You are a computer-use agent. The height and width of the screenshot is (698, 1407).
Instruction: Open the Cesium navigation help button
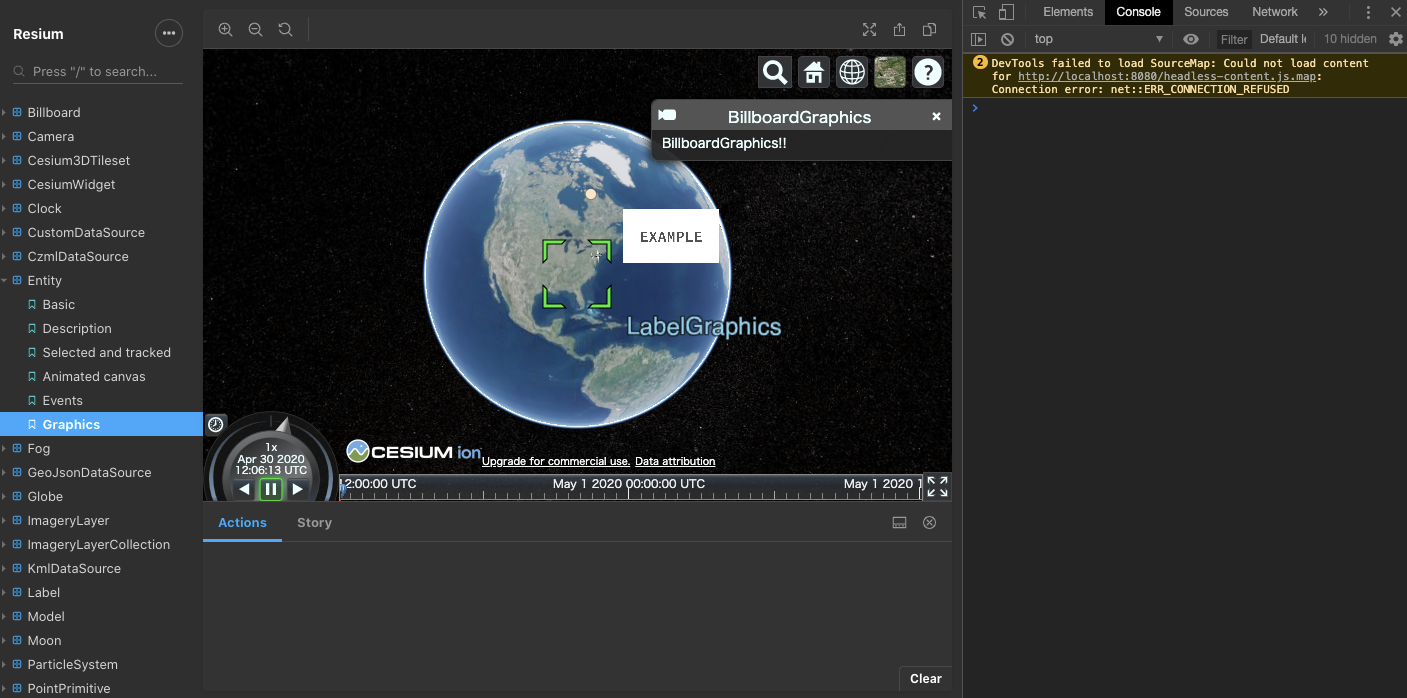[x=927, y=73]
